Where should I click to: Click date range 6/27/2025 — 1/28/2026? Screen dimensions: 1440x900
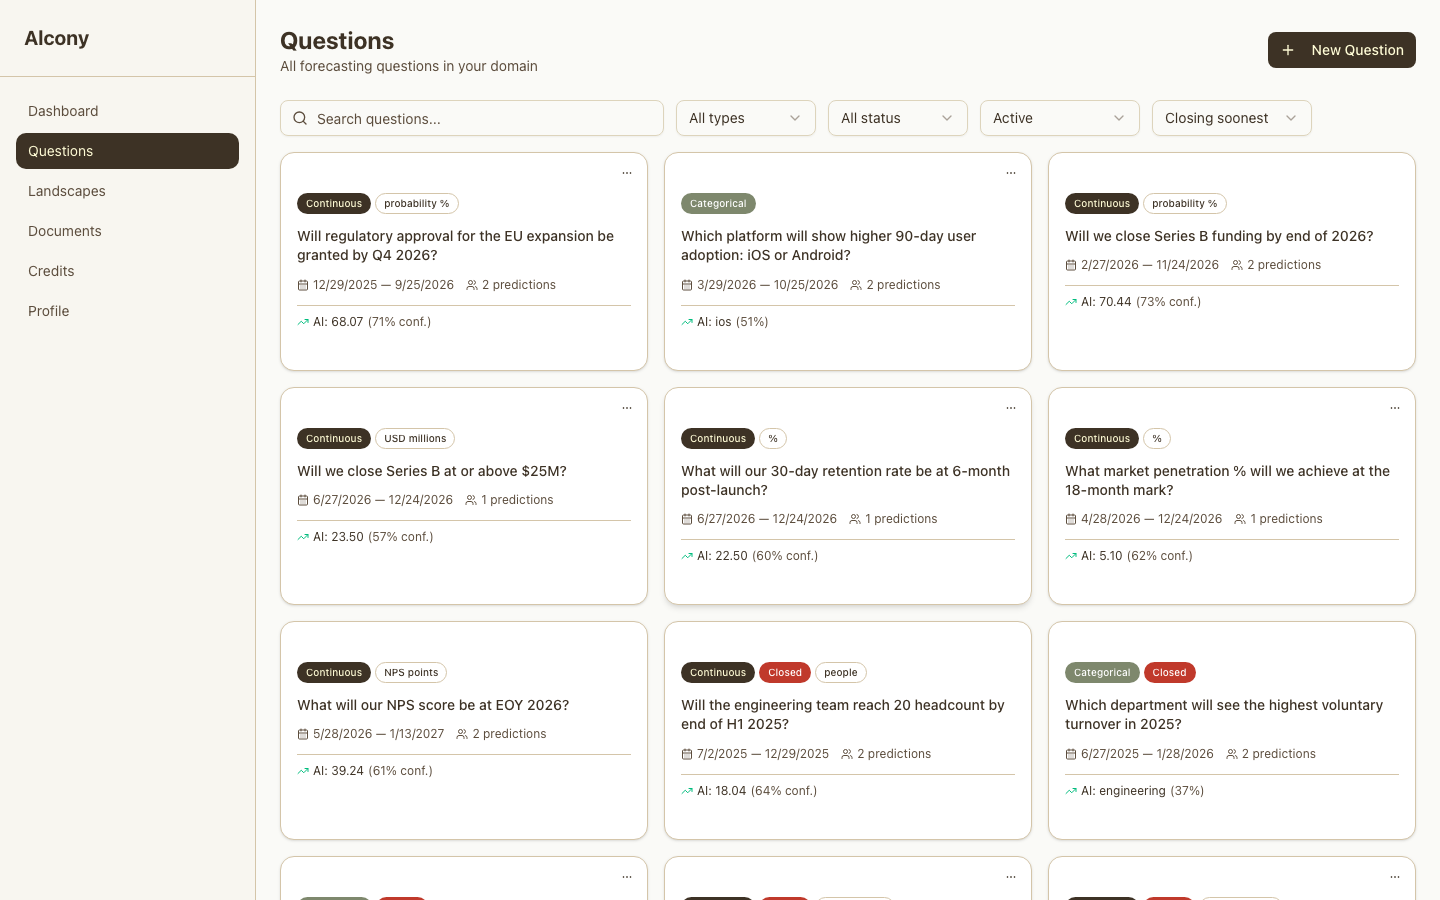click(1147, 754)
